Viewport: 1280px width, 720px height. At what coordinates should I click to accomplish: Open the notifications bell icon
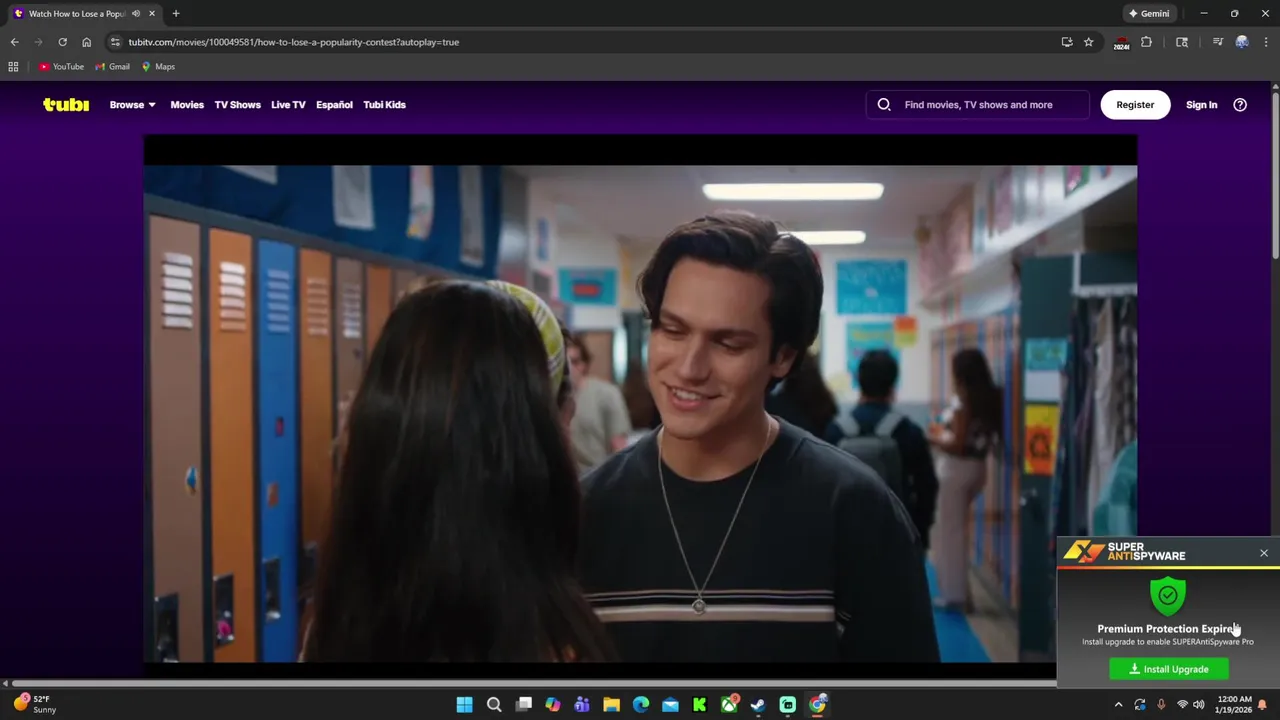(1263, 705)
